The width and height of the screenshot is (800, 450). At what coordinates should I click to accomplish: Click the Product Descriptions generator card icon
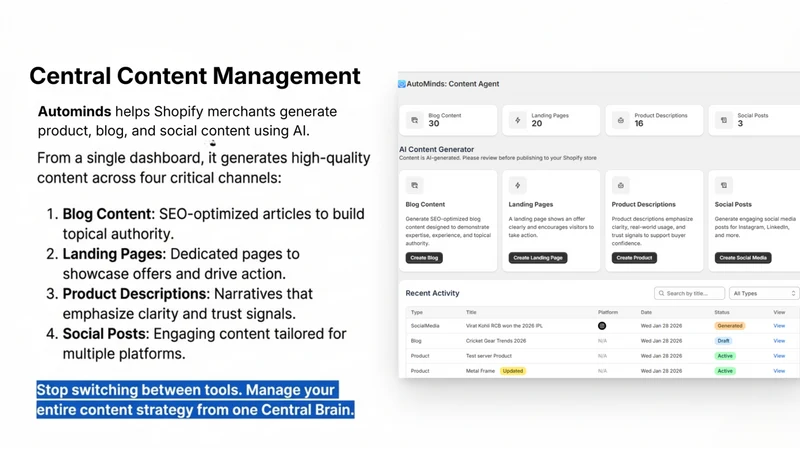(x=620, y=186)
